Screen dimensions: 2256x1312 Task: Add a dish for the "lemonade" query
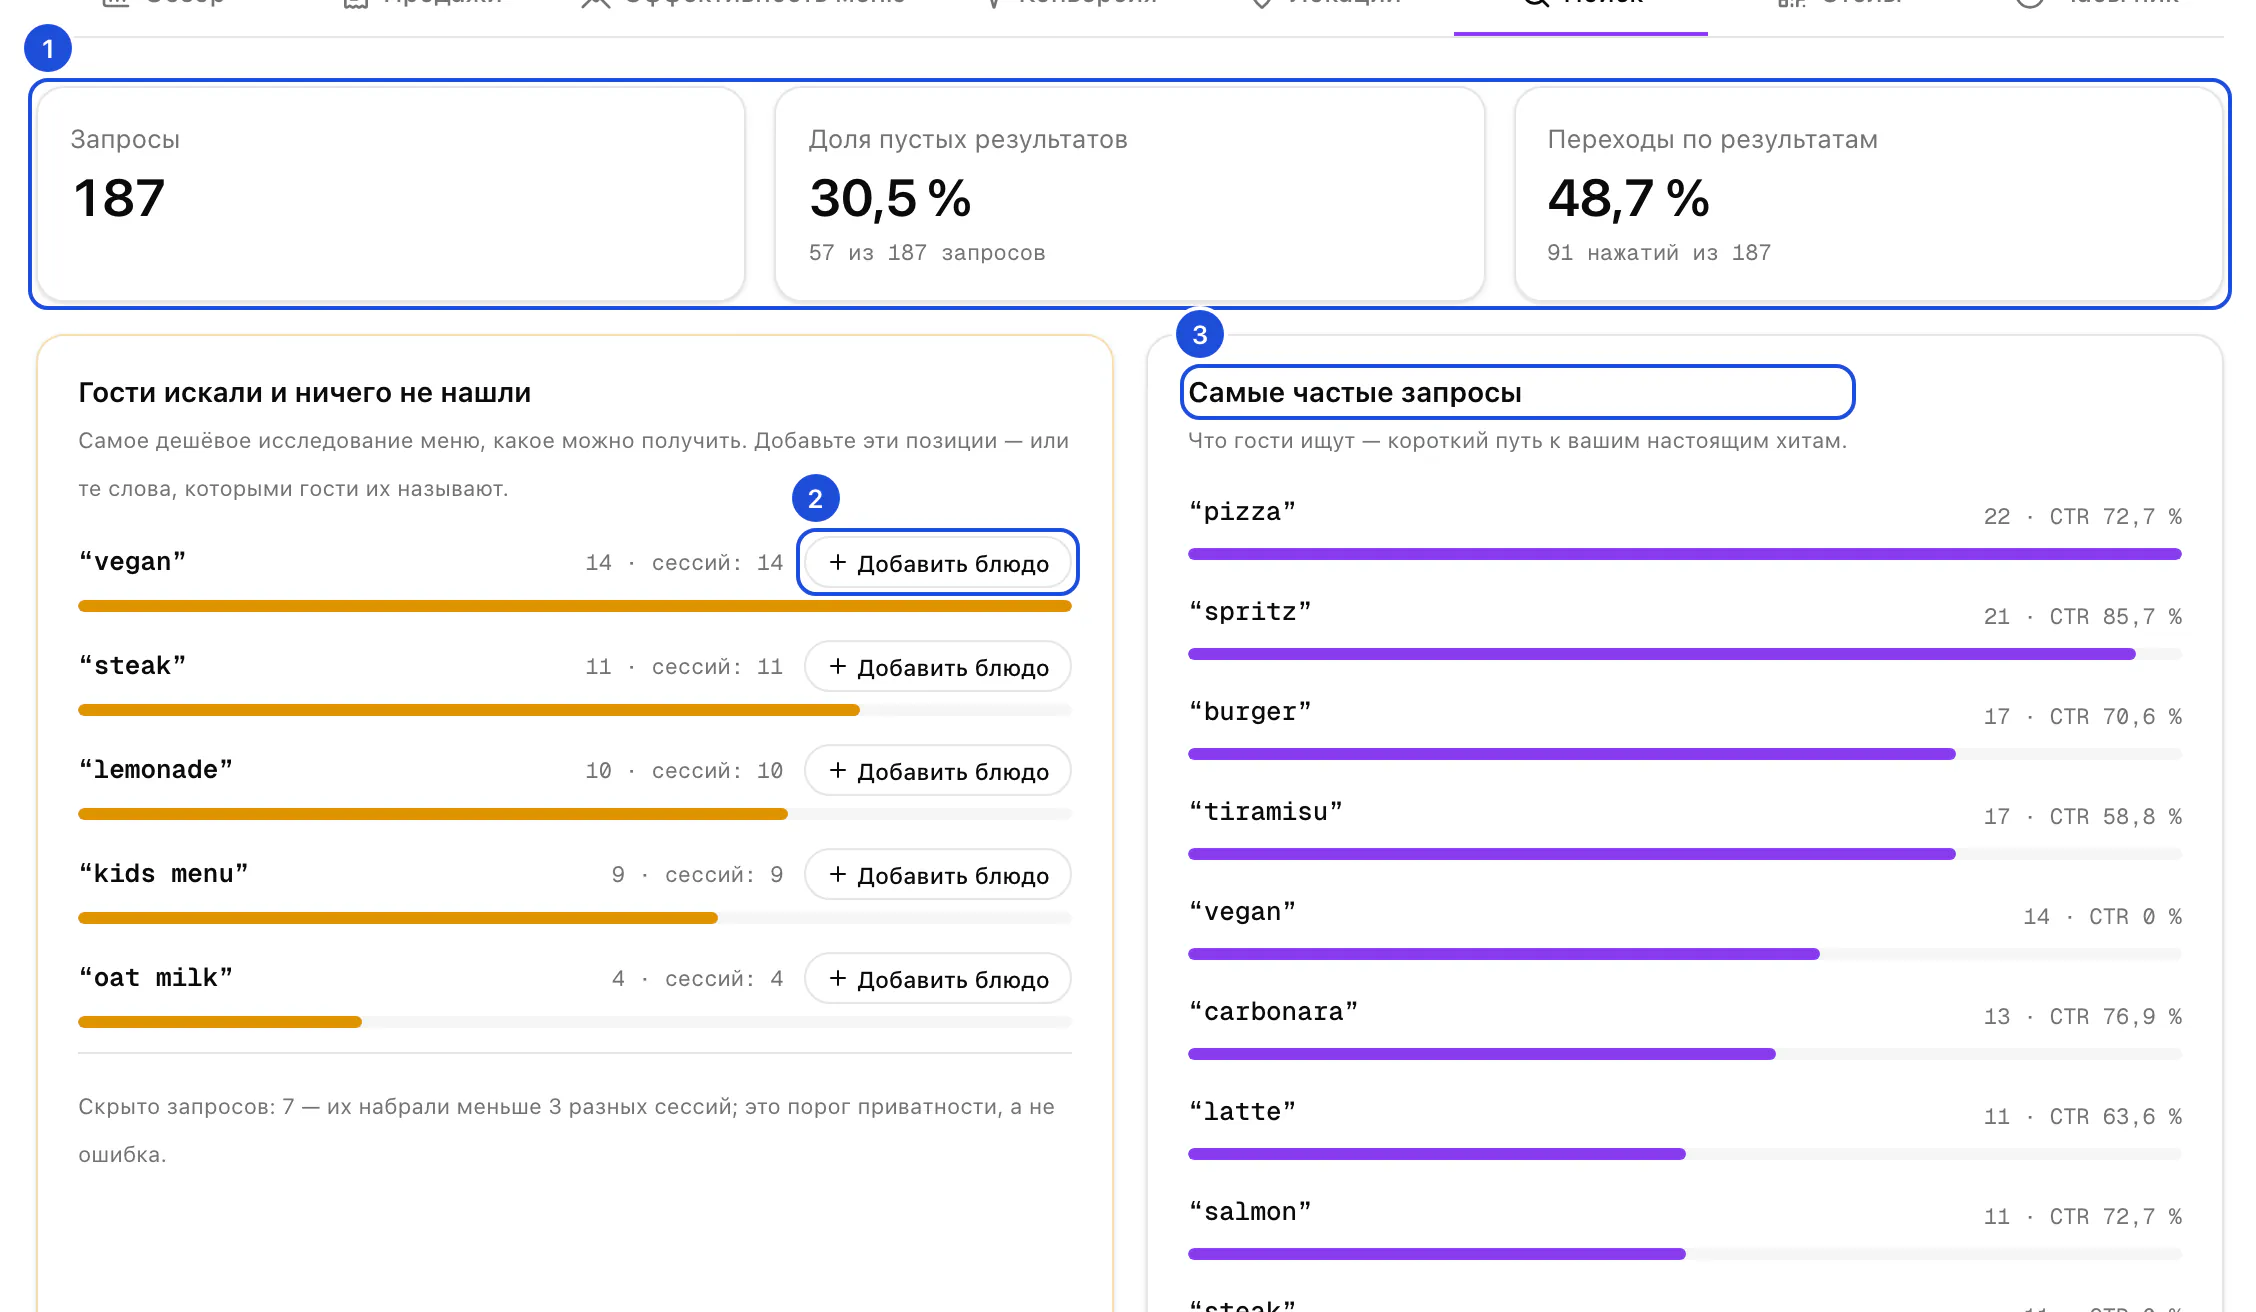tap(937, 770)
